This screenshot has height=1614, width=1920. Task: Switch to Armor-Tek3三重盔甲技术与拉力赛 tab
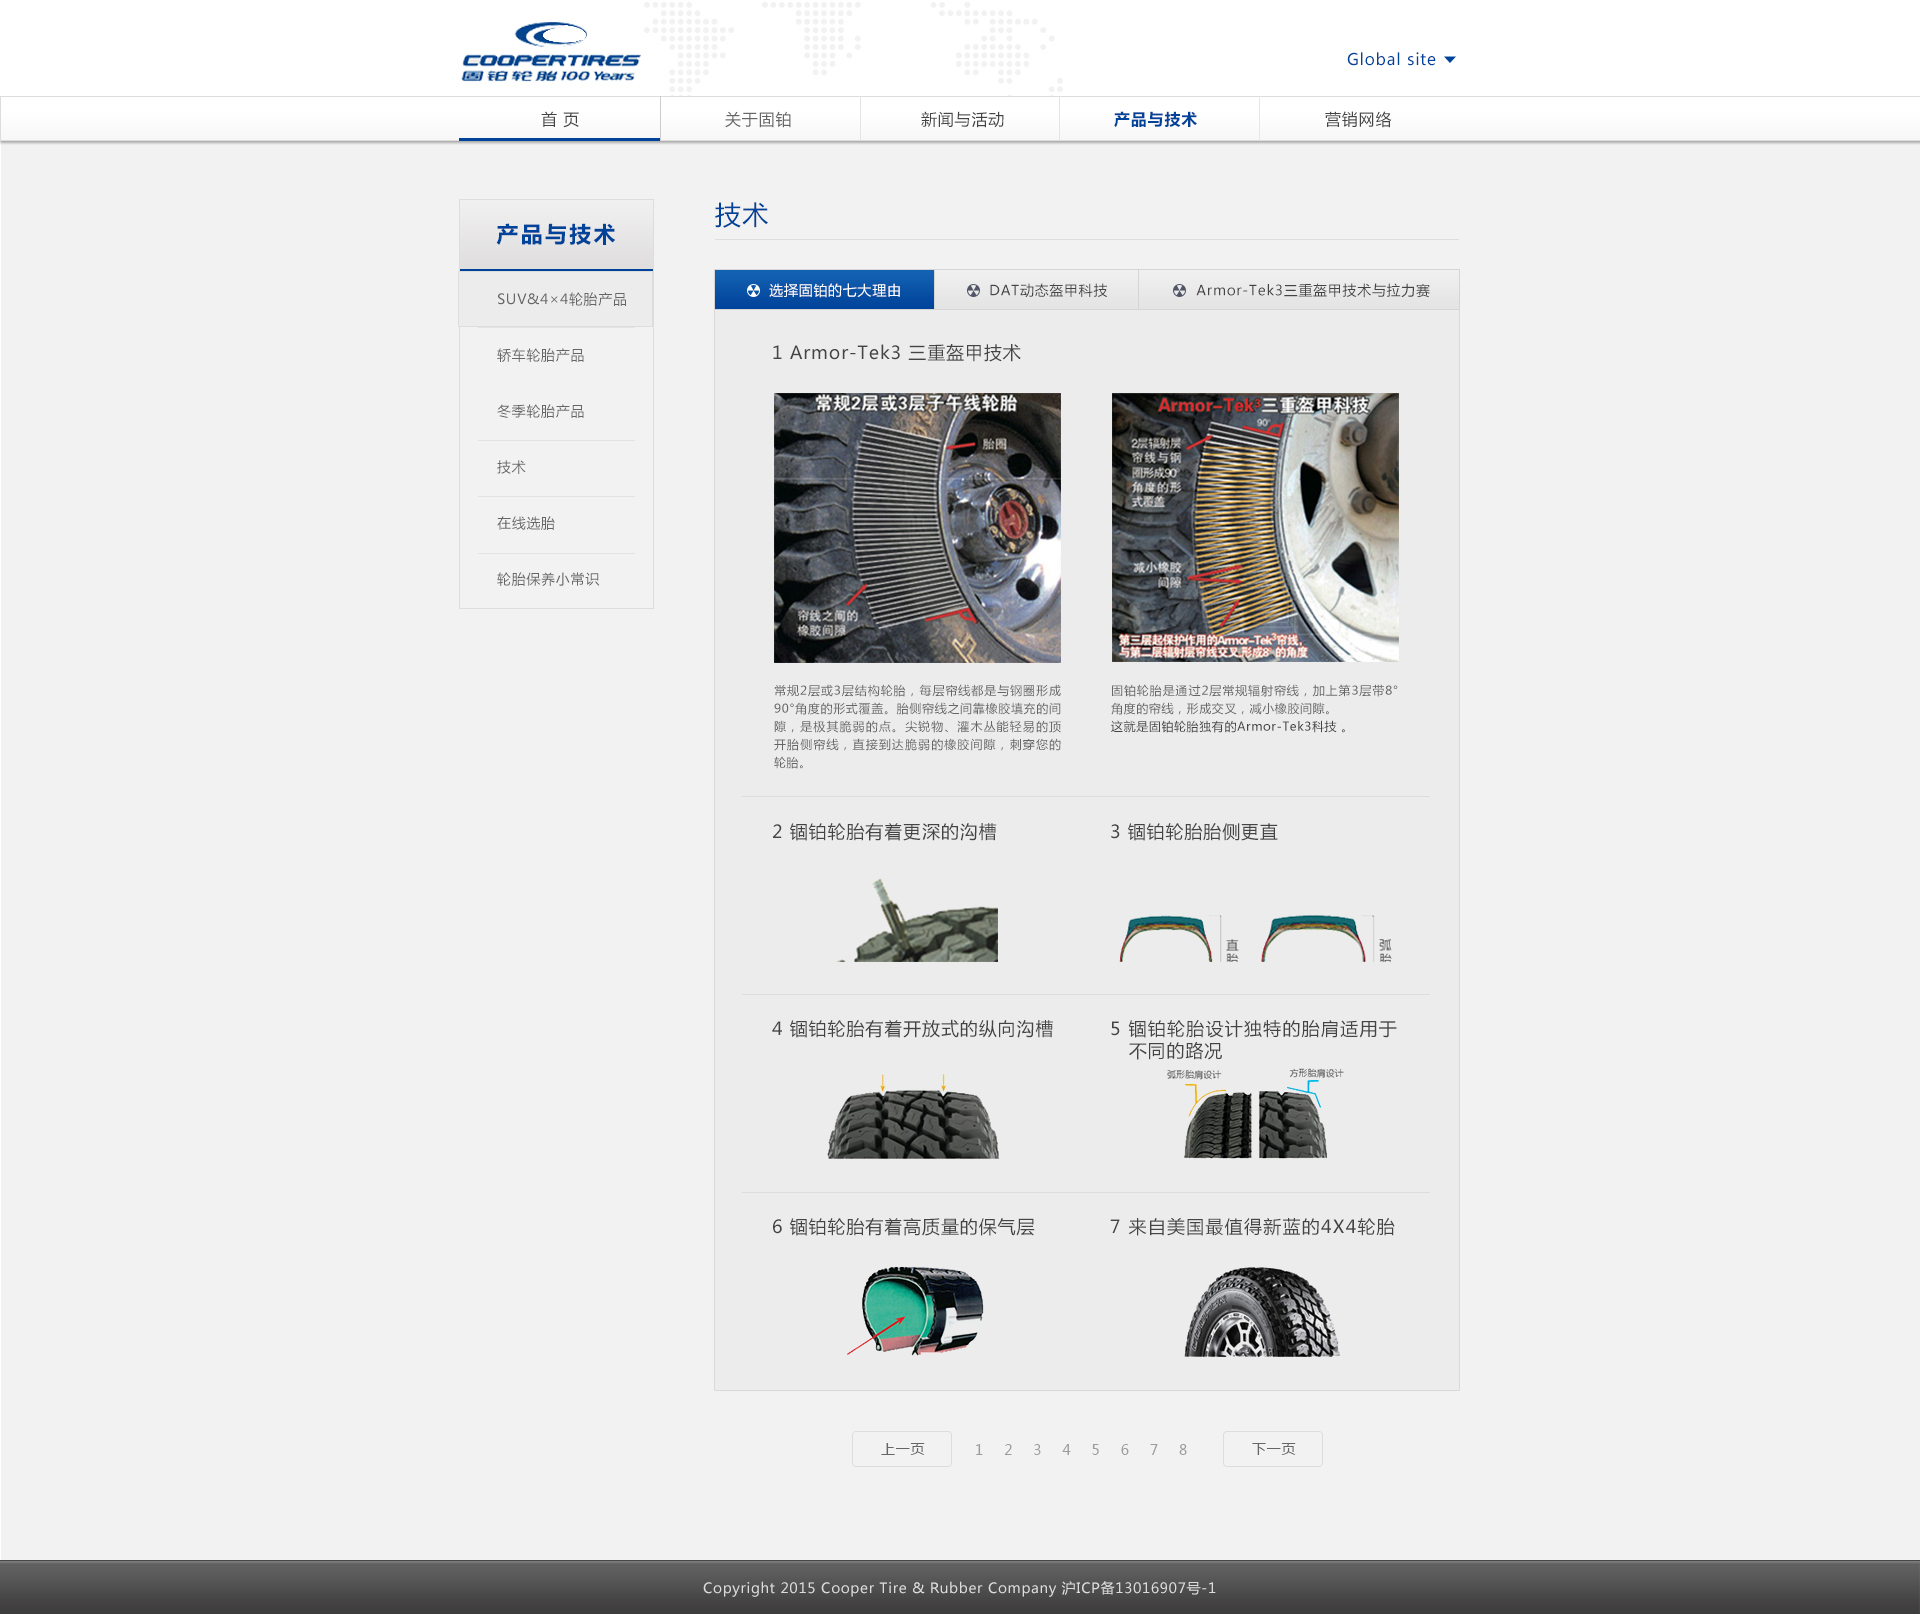pos(1299,290)
